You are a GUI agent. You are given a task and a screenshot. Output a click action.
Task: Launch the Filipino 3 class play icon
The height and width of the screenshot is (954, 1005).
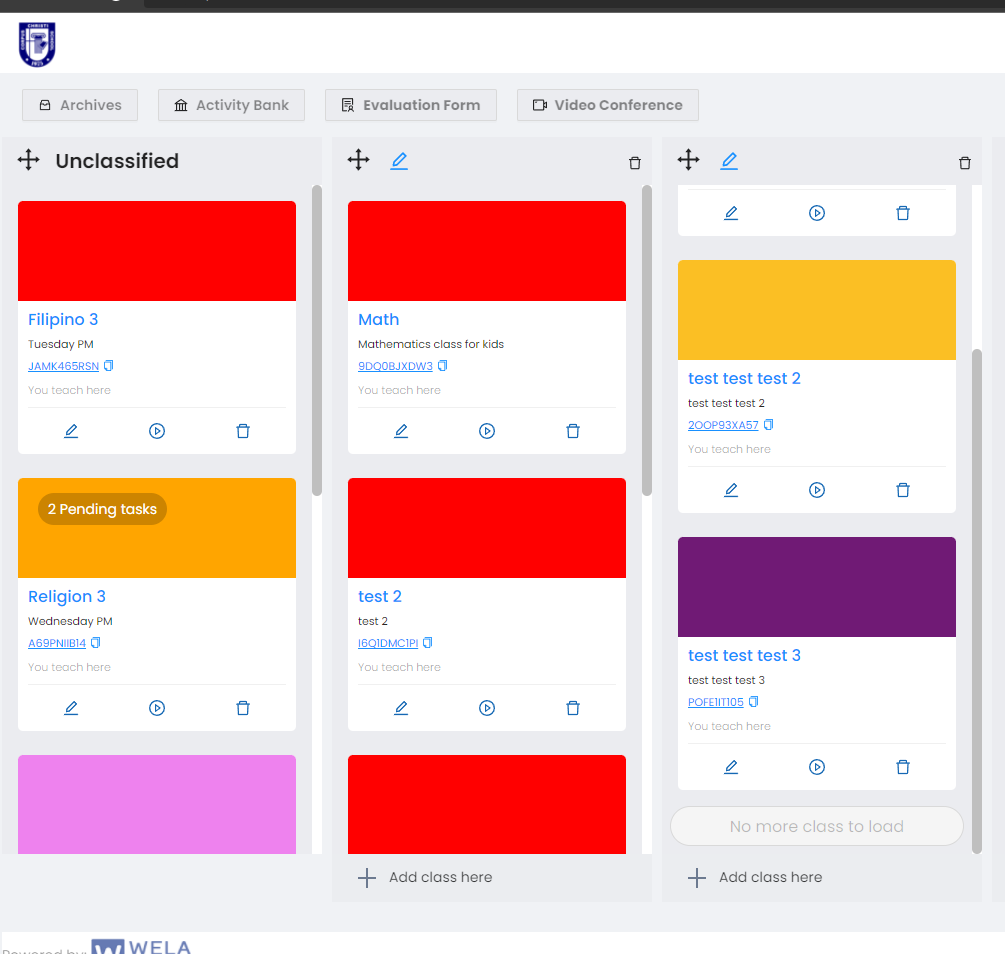pos(157,431)
